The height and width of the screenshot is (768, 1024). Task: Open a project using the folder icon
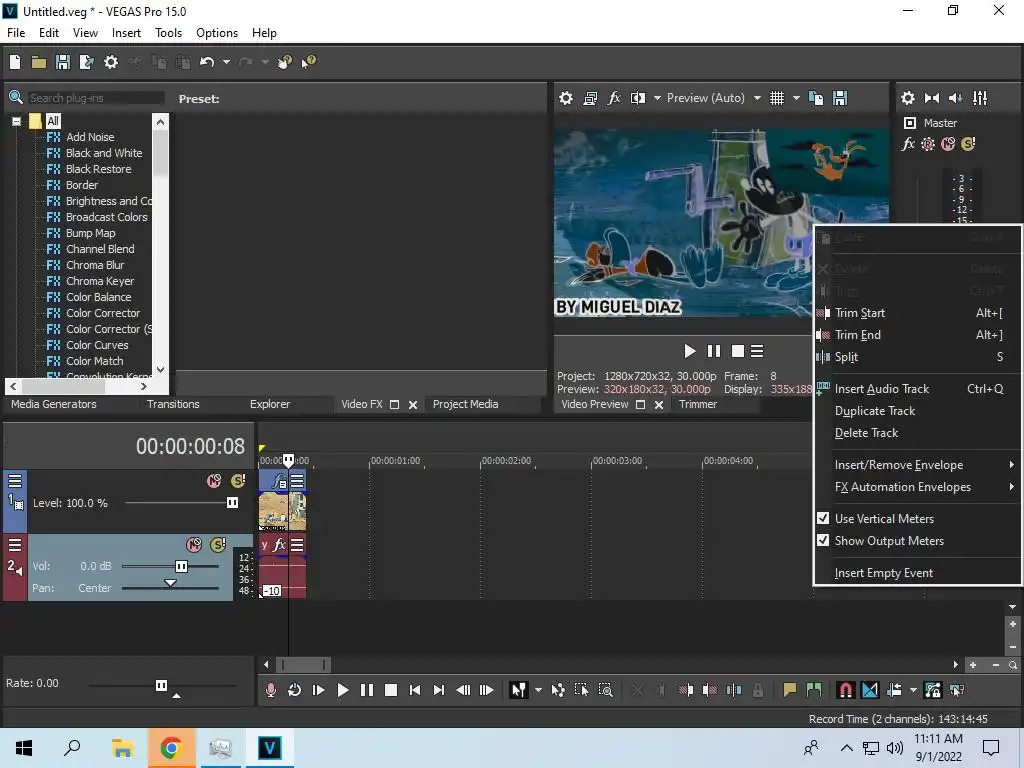click(39, 62)
